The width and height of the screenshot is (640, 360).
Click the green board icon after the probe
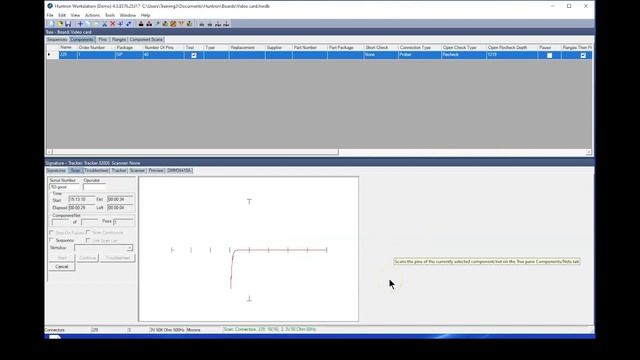[x=165, y=24]
